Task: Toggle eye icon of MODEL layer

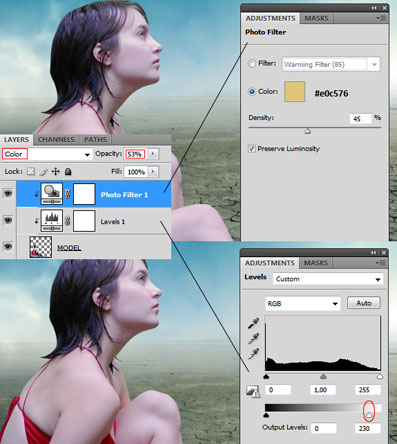Action: pyautogui.click(x=8, y=247)
